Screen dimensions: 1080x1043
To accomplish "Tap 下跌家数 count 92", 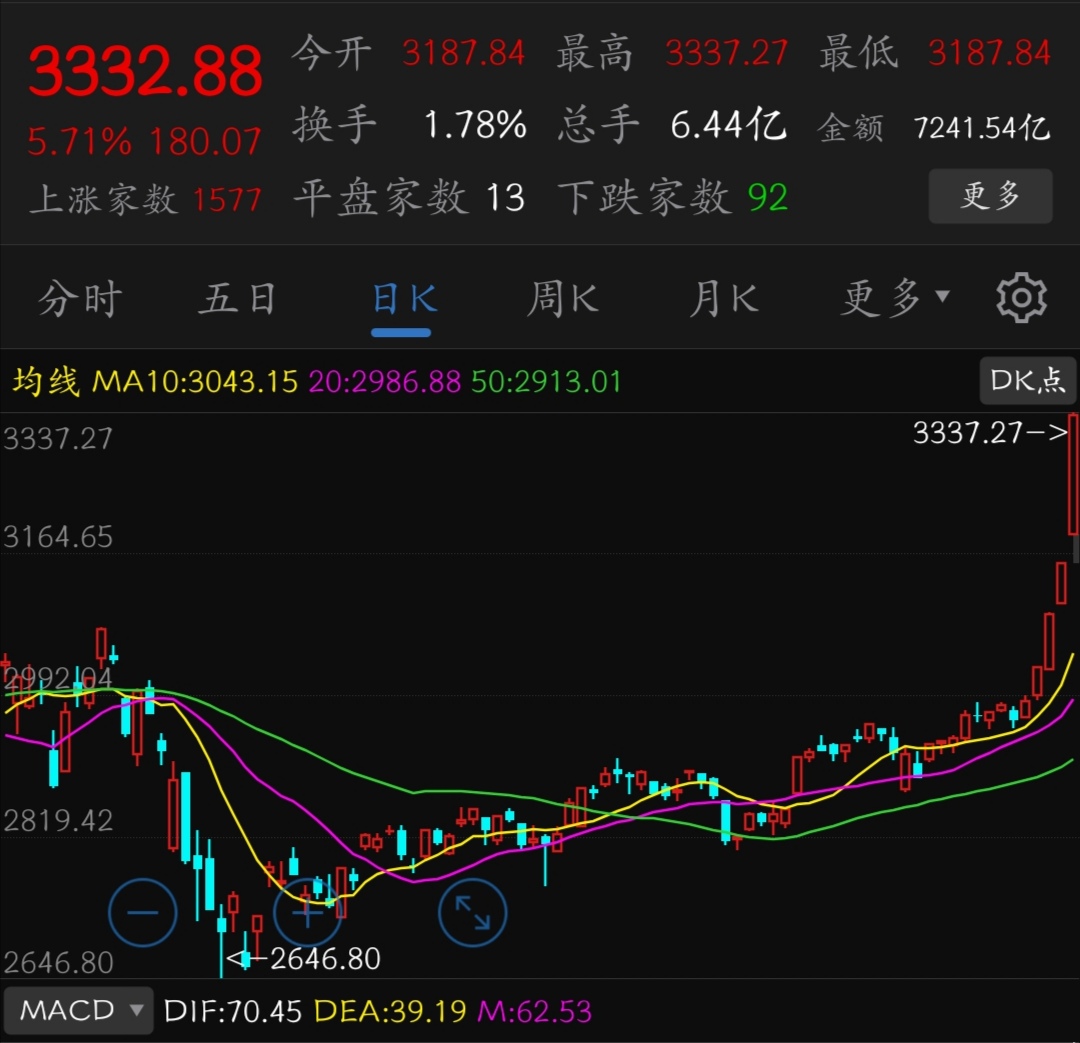I will (x=767, y=198).
